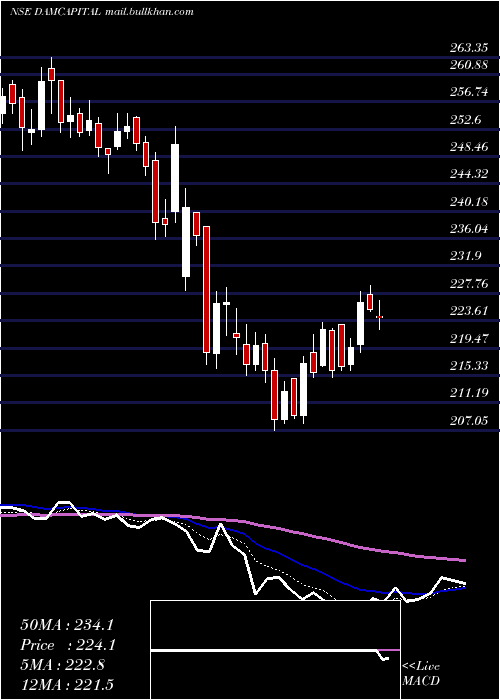Click the 256.74 price level label

468,92
